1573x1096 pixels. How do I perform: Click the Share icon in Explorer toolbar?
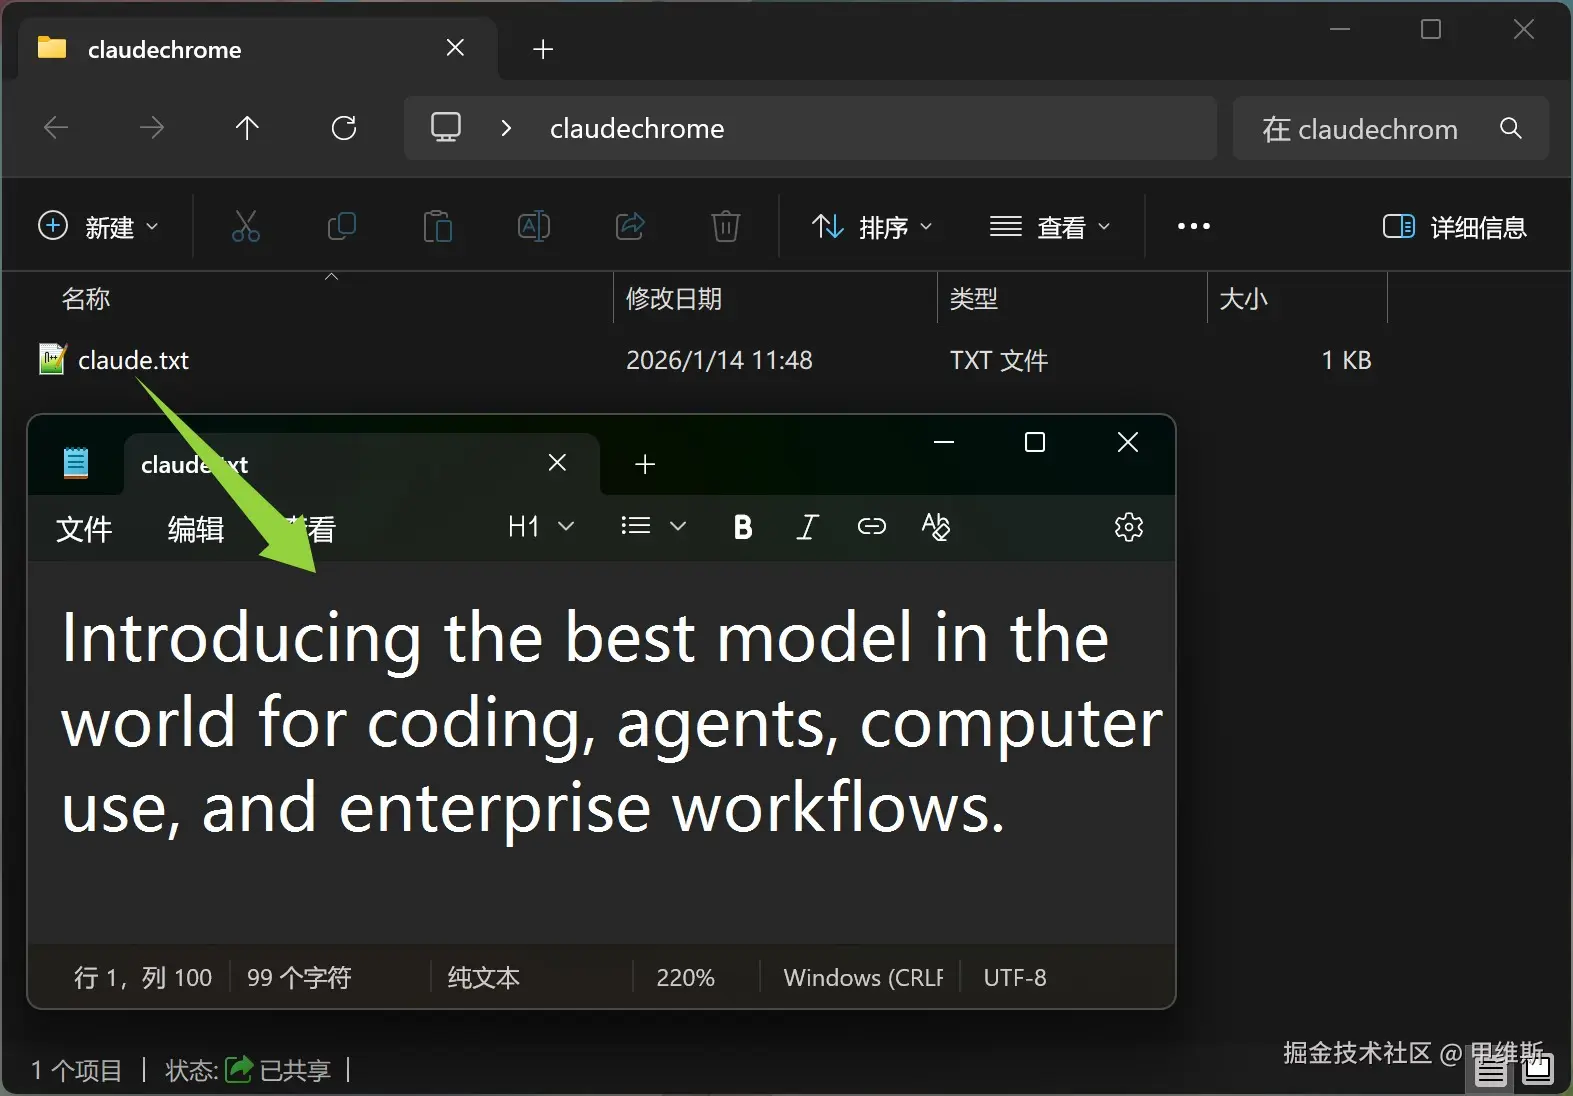[x=630, y=227]
